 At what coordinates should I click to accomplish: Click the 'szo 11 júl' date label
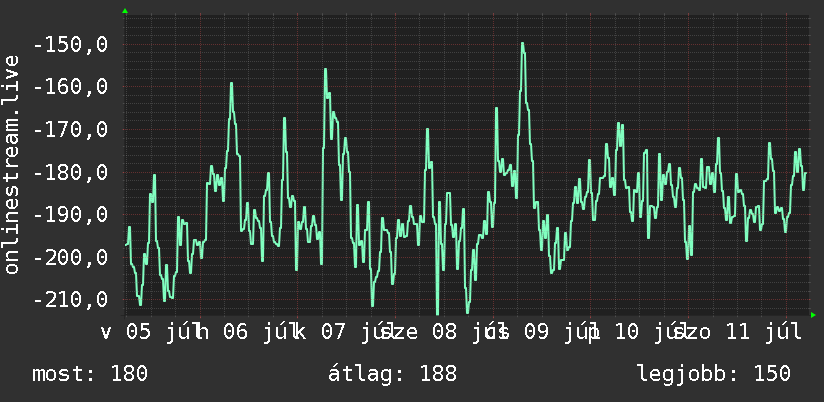[x=739, y=332]
